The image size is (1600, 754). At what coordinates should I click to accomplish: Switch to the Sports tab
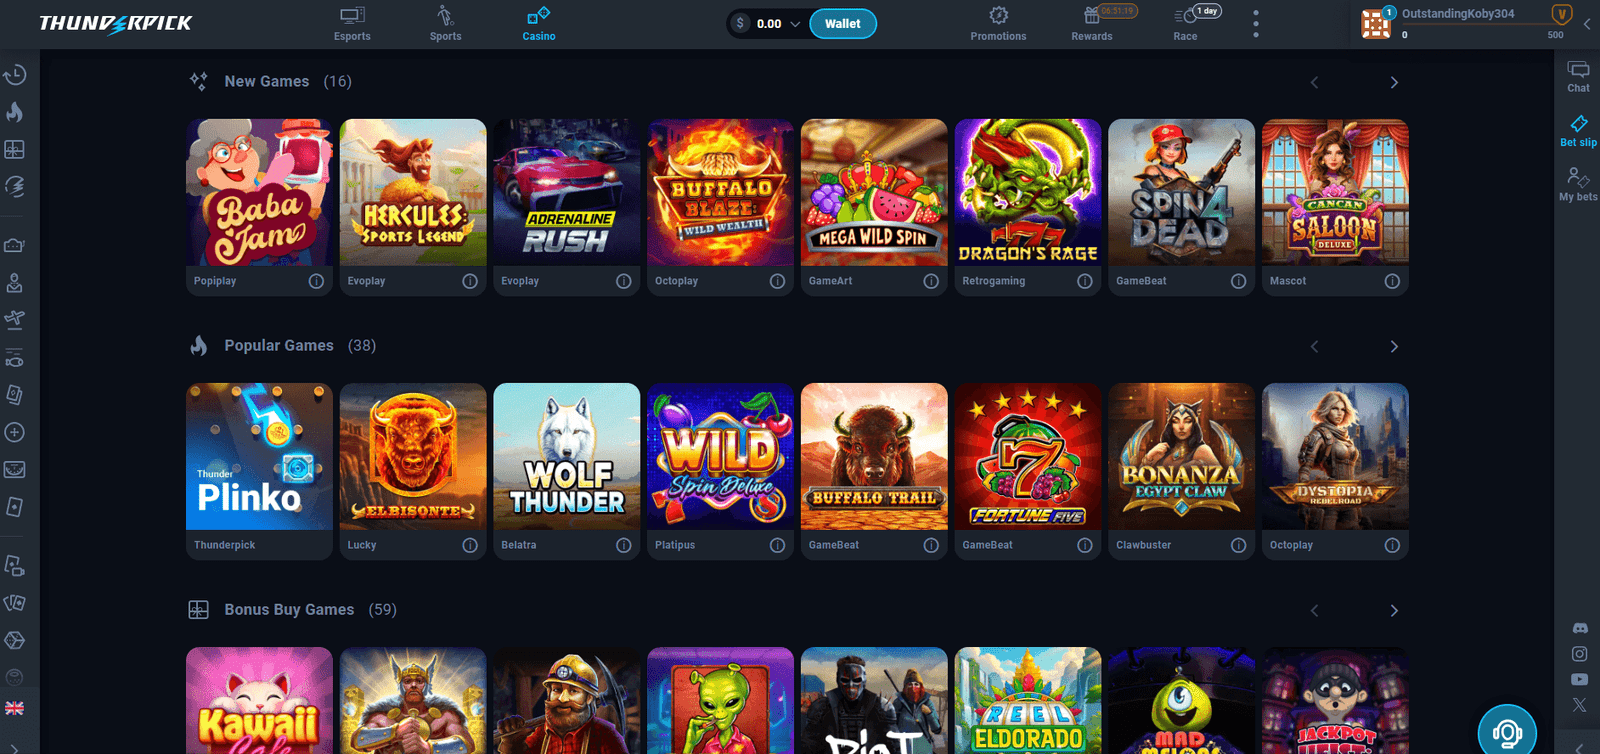(x=446, y=23)
